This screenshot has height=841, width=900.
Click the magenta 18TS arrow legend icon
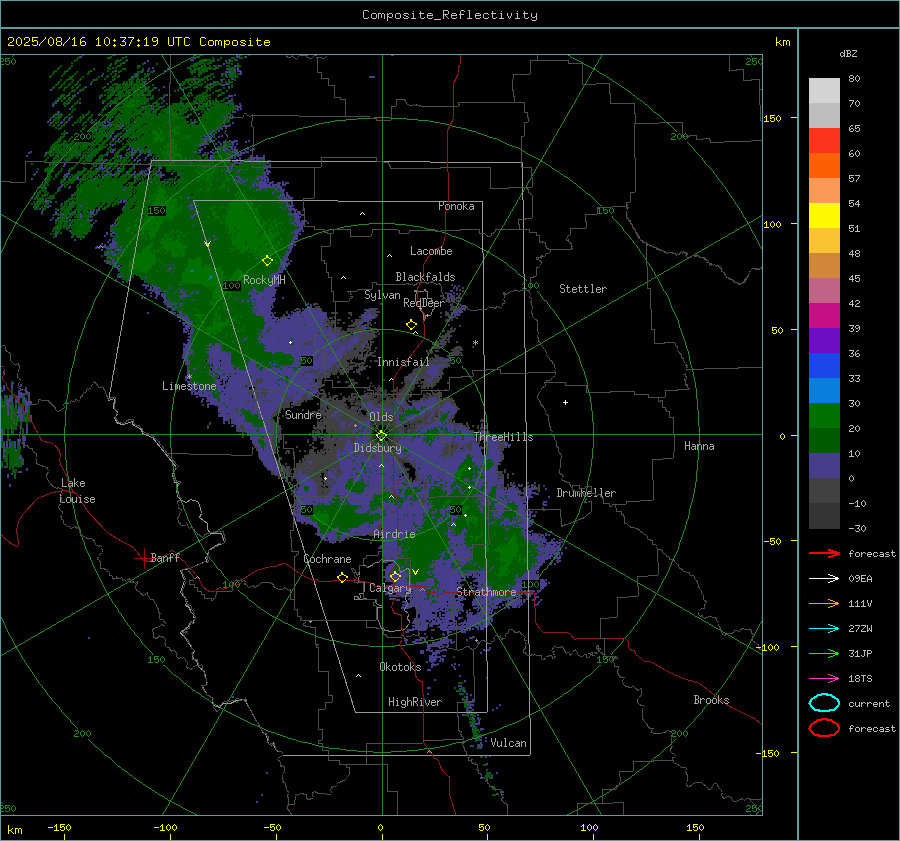824,679
